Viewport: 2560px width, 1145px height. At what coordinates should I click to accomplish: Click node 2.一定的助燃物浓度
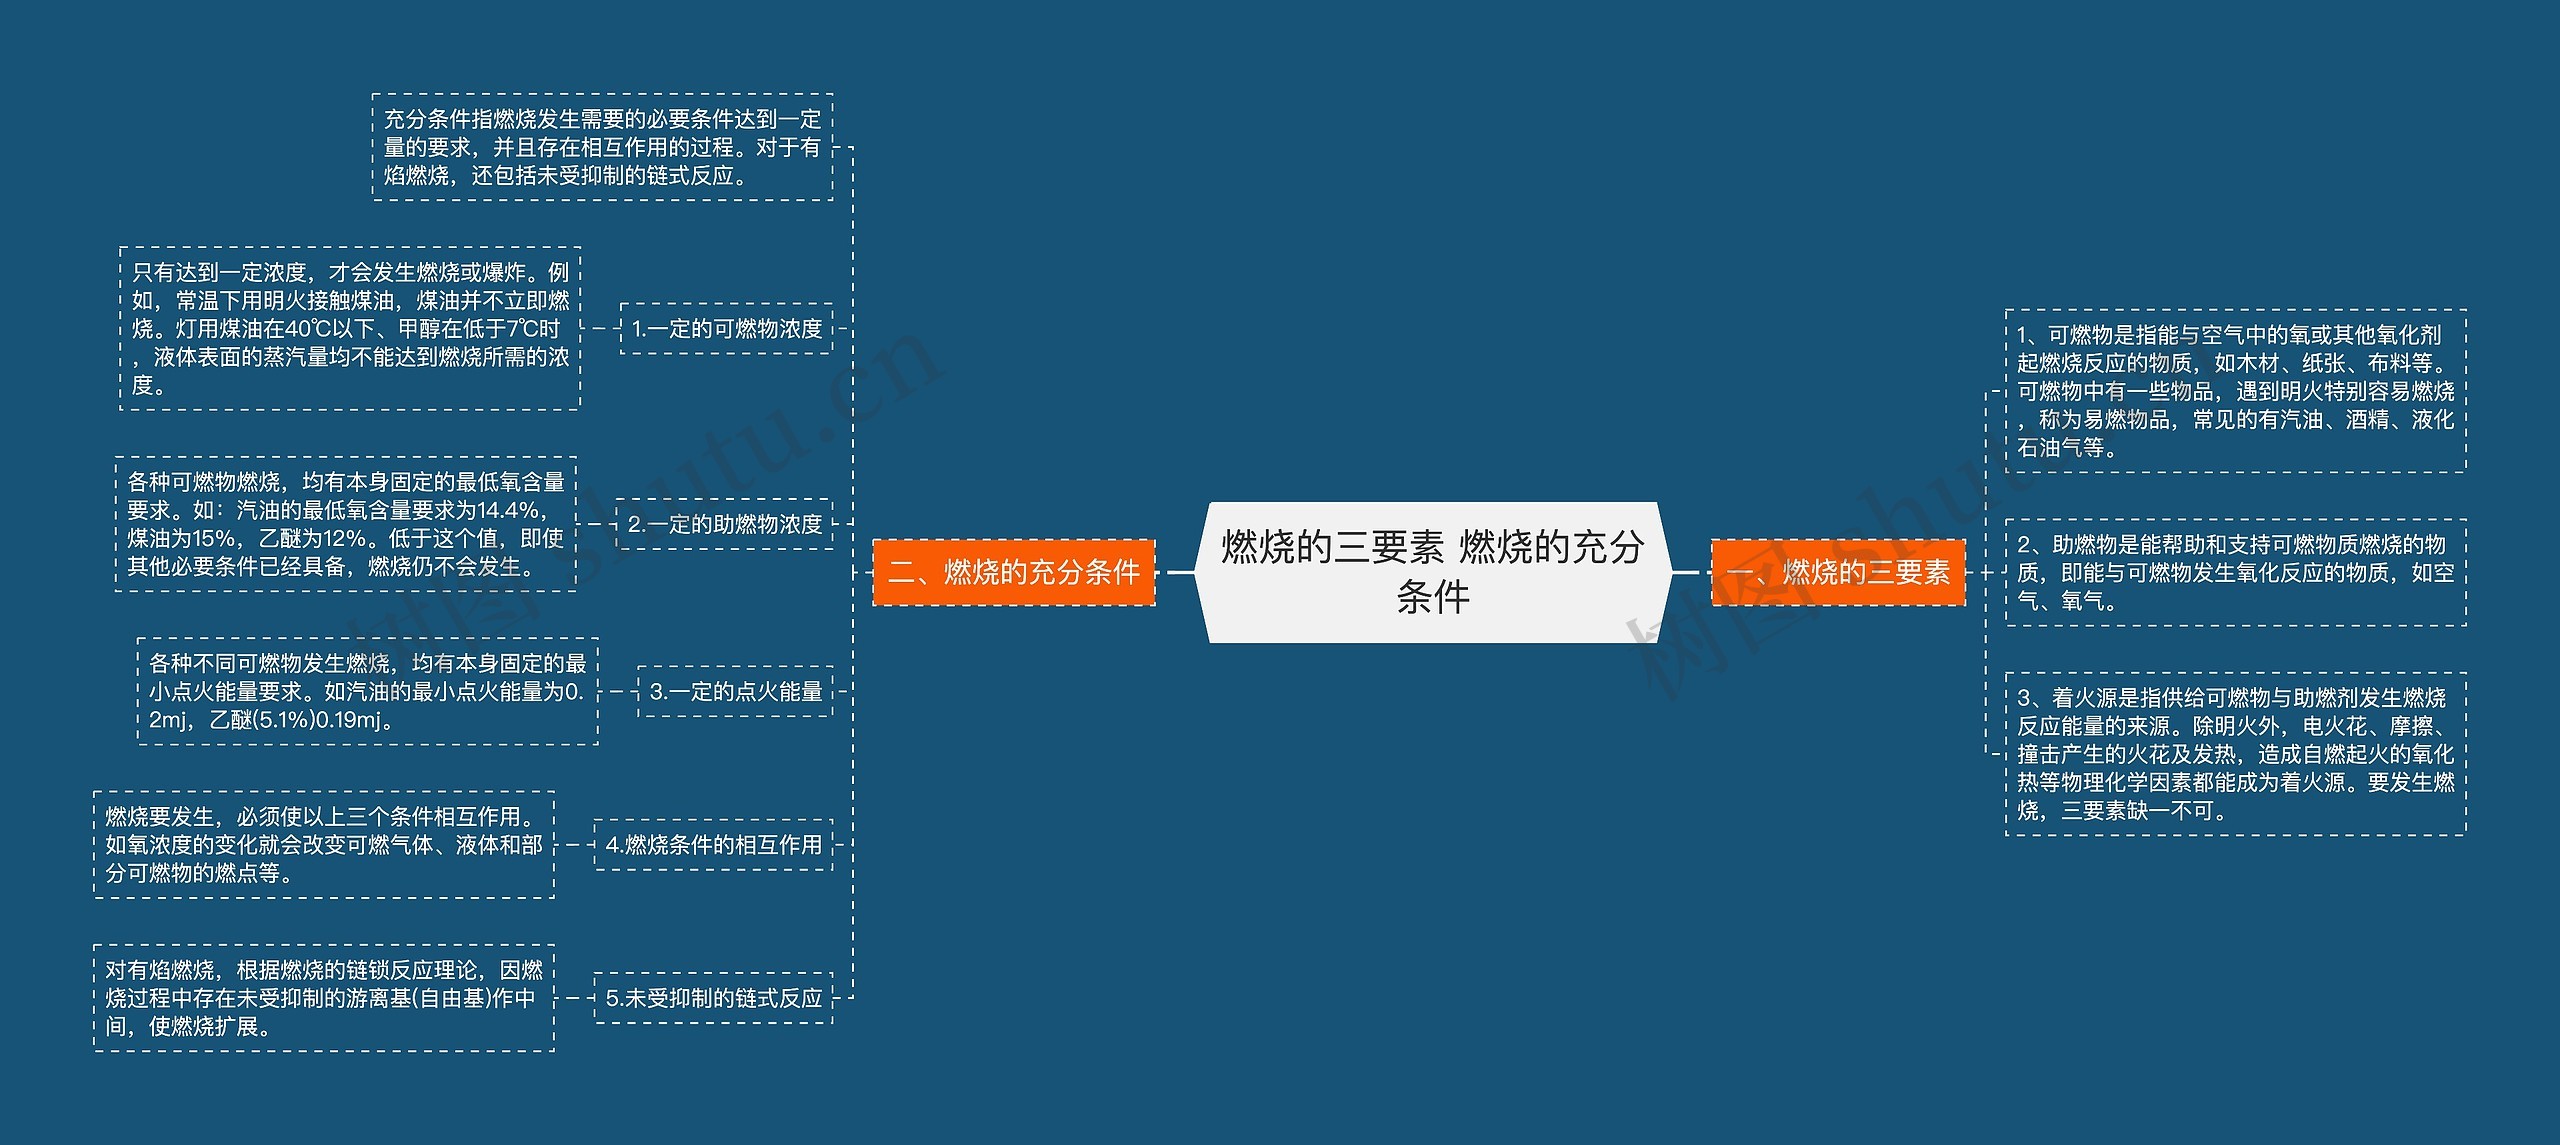click(724, 524)
